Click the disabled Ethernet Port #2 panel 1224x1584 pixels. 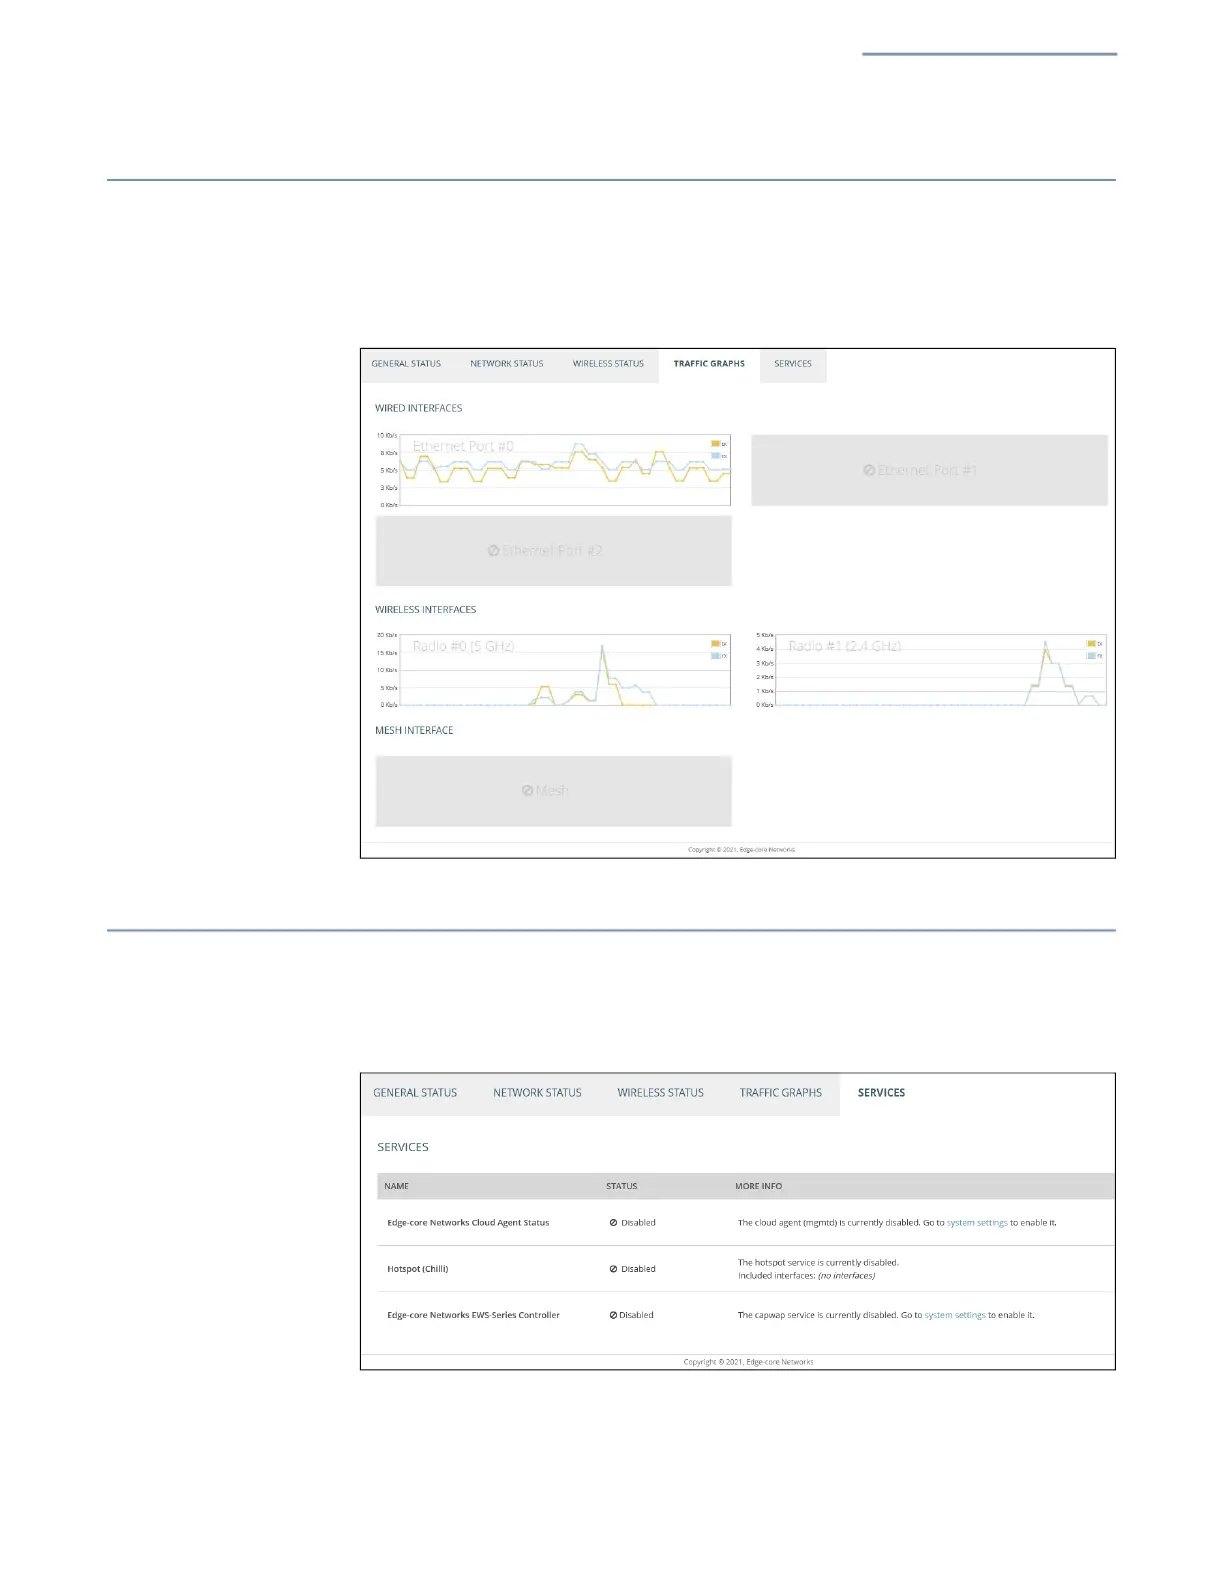554,551
